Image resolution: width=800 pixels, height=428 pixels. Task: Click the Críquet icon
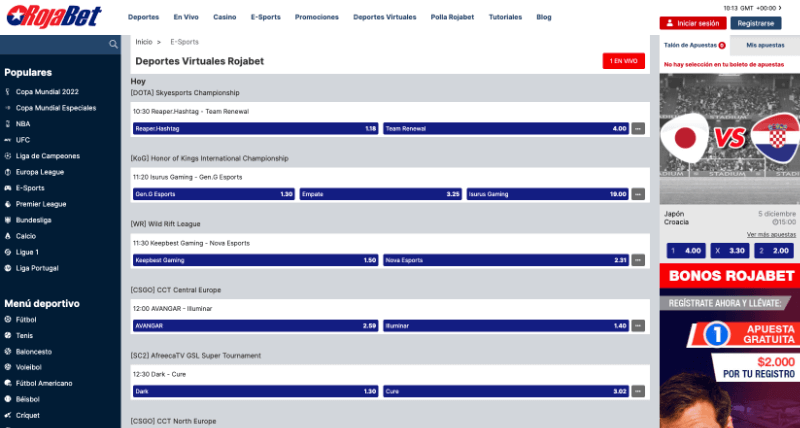click(x=7, y=415)
